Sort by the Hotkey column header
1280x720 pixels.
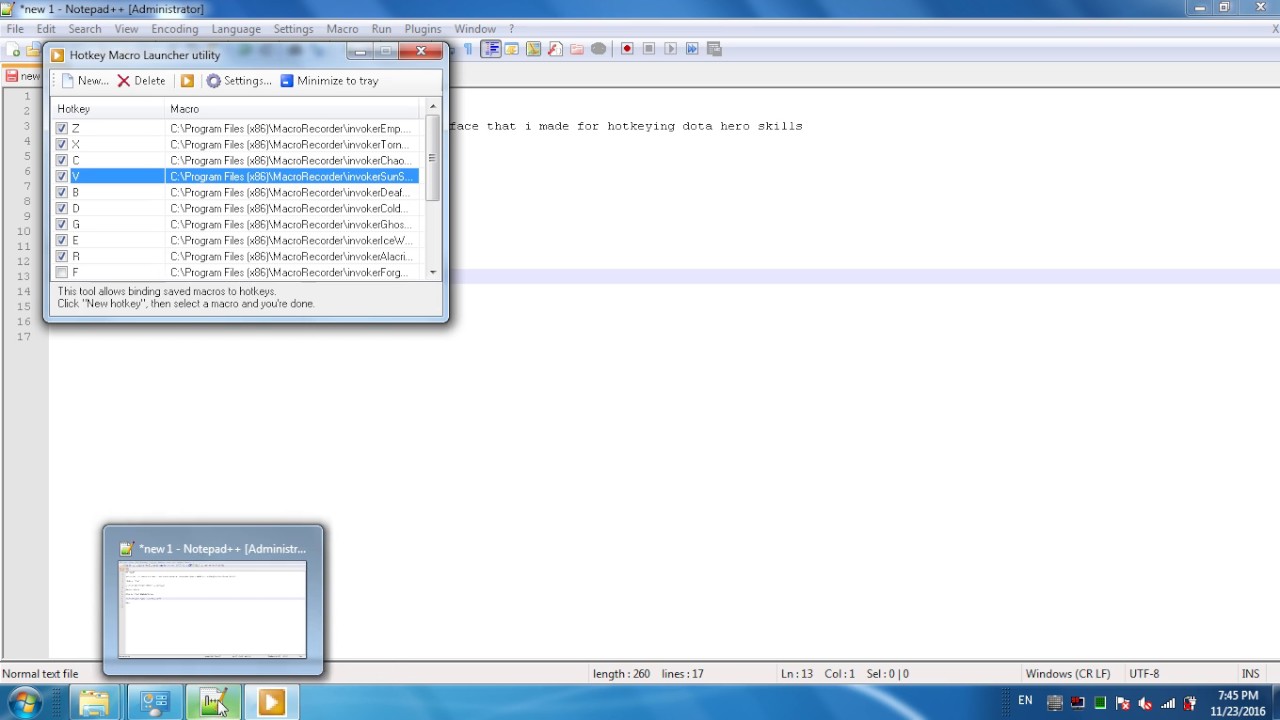(109, 109)
